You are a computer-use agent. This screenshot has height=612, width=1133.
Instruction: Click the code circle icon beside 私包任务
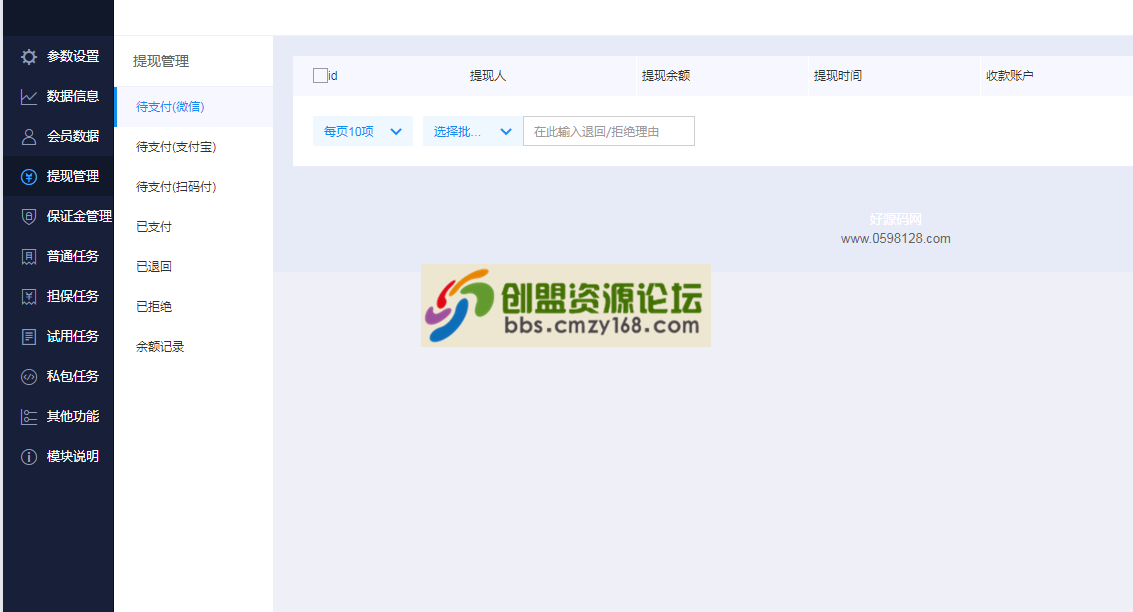click(x=29, y=376)
